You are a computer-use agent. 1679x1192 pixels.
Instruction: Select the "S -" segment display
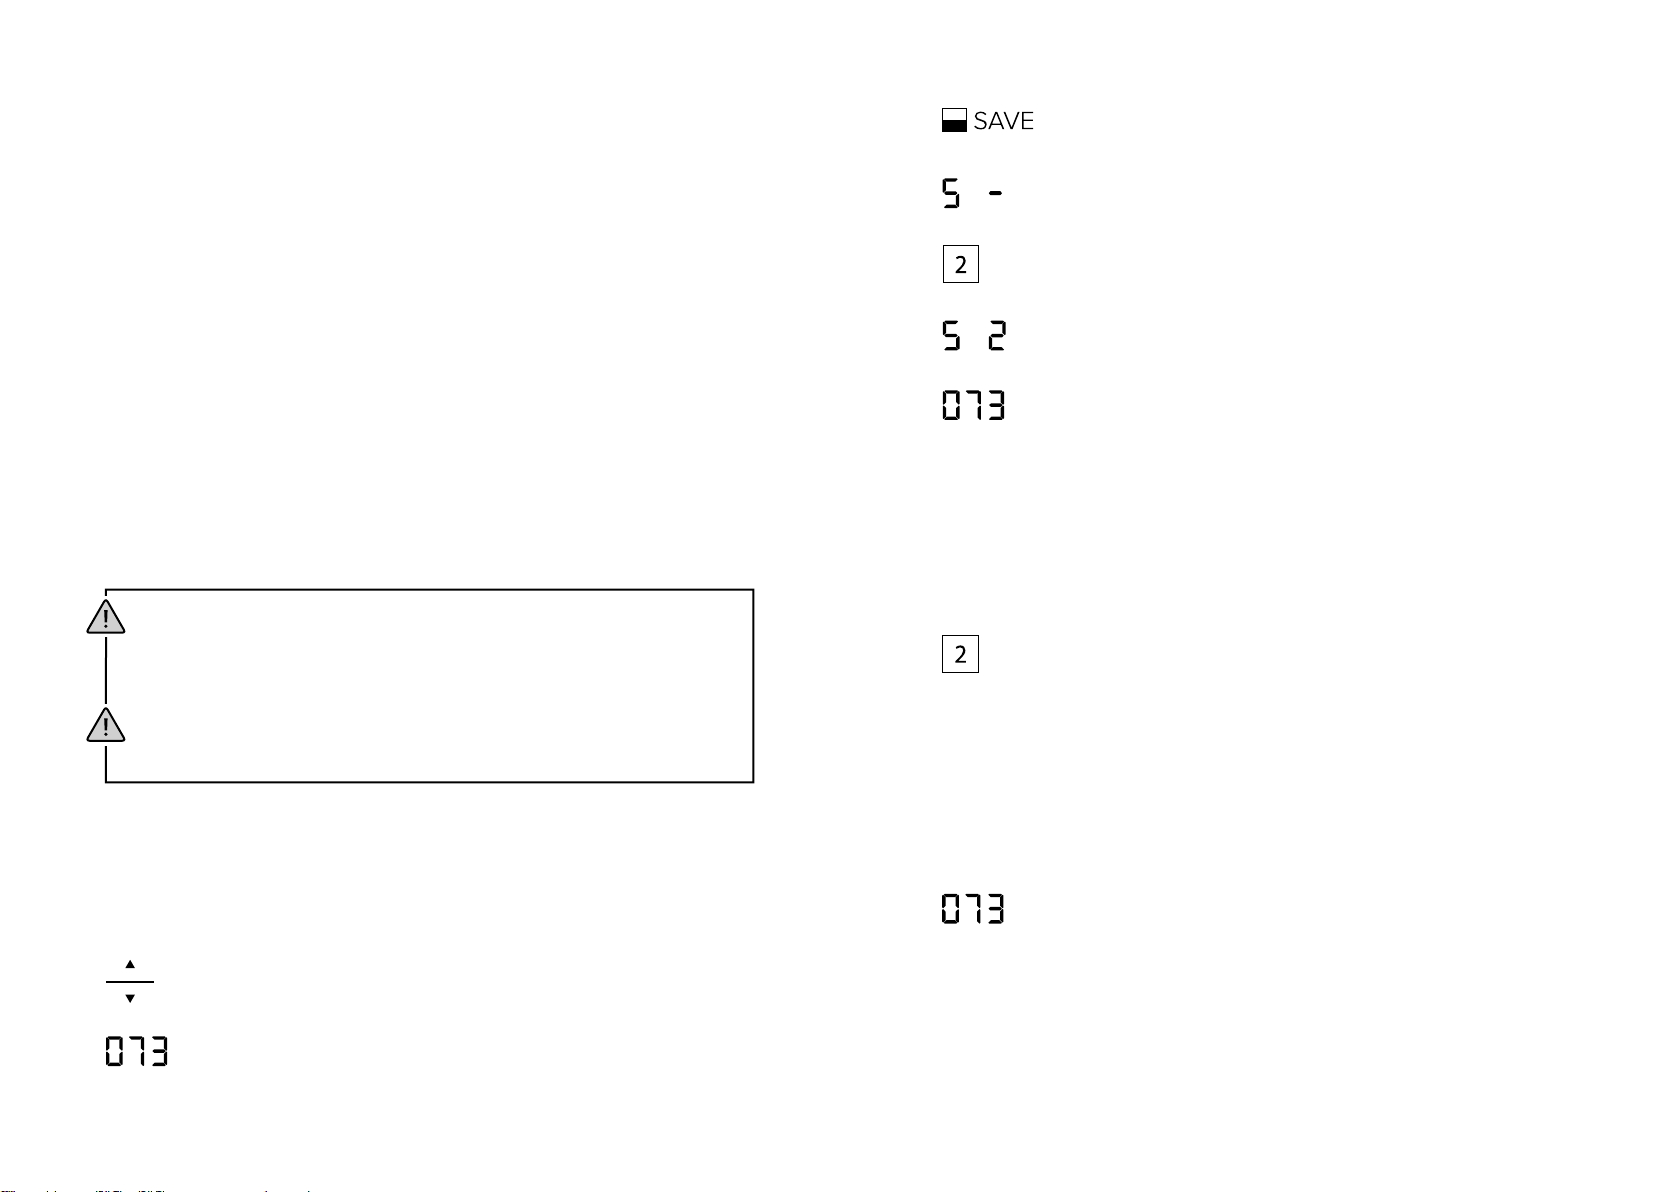click(973, 193)
